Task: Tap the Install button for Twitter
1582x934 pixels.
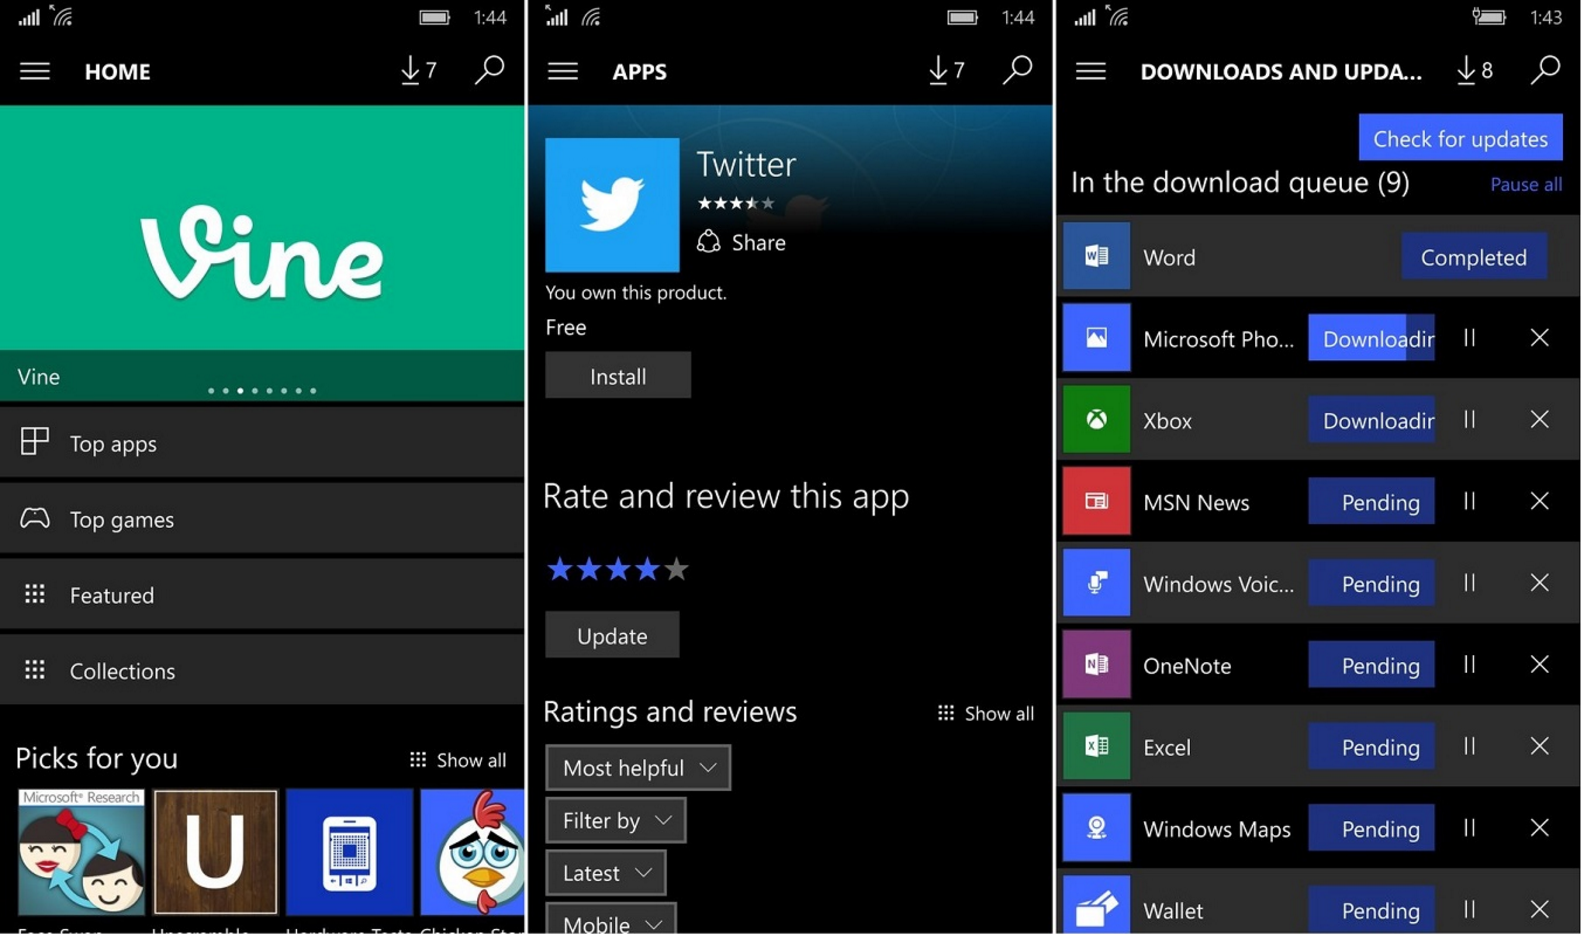Action: tap(618, 376)
